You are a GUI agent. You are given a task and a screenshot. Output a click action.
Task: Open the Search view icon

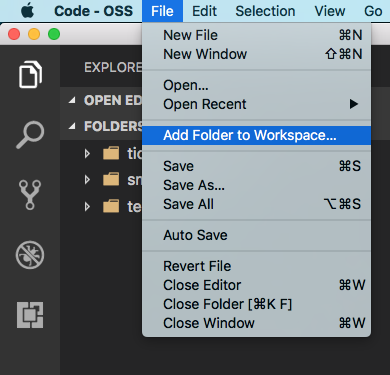tap(30, 135)
